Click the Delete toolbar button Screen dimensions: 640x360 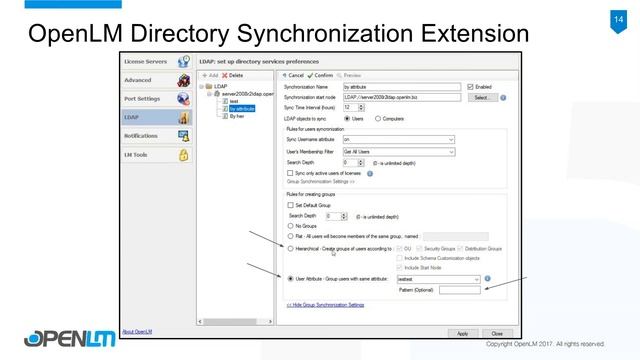click(233, 76)
